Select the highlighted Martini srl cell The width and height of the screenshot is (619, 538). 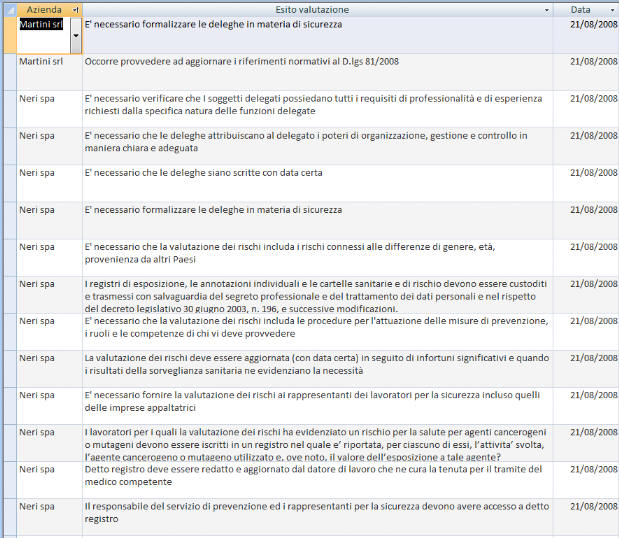pyautogui.click(x=42, y=24)
